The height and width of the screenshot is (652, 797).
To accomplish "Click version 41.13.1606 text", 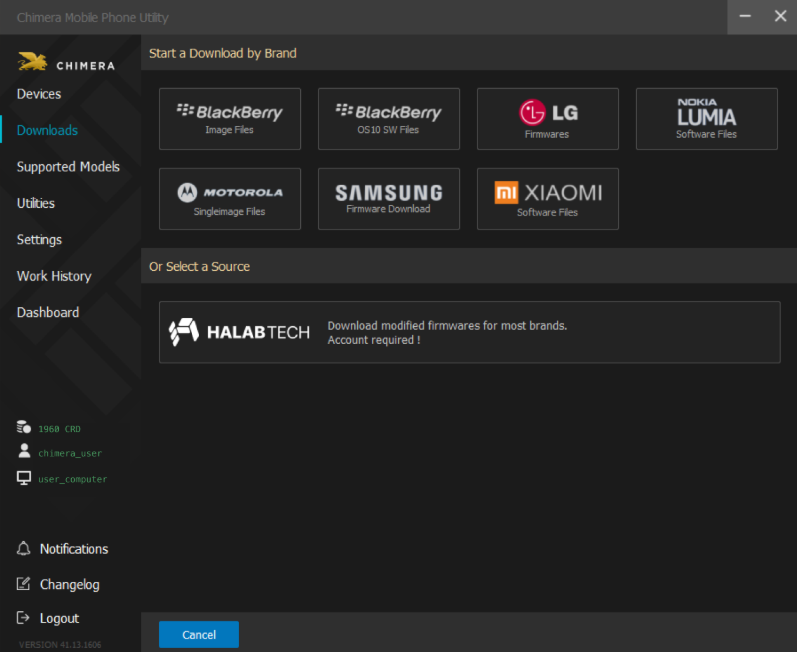I will click(60, 644).
